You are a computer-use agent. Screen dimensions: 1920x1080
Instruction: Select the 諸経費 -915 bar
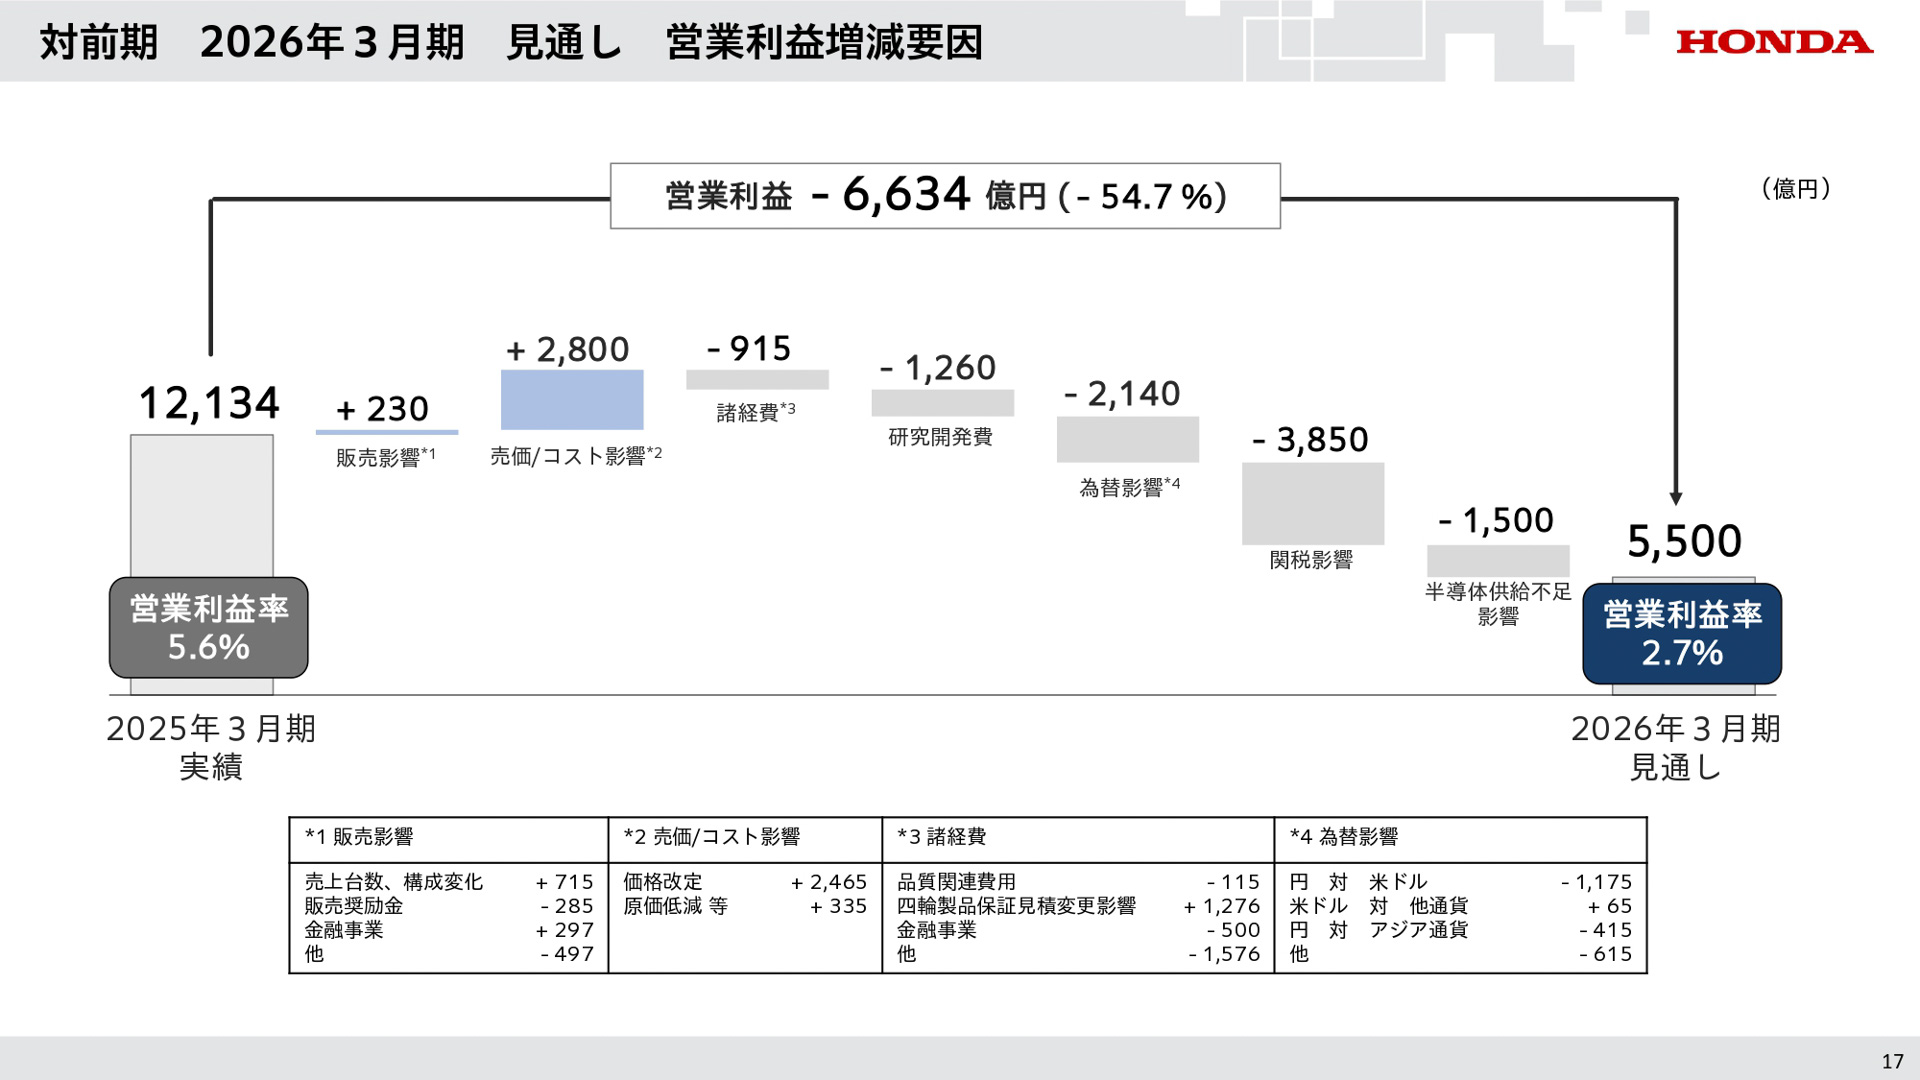pos(757,379)
